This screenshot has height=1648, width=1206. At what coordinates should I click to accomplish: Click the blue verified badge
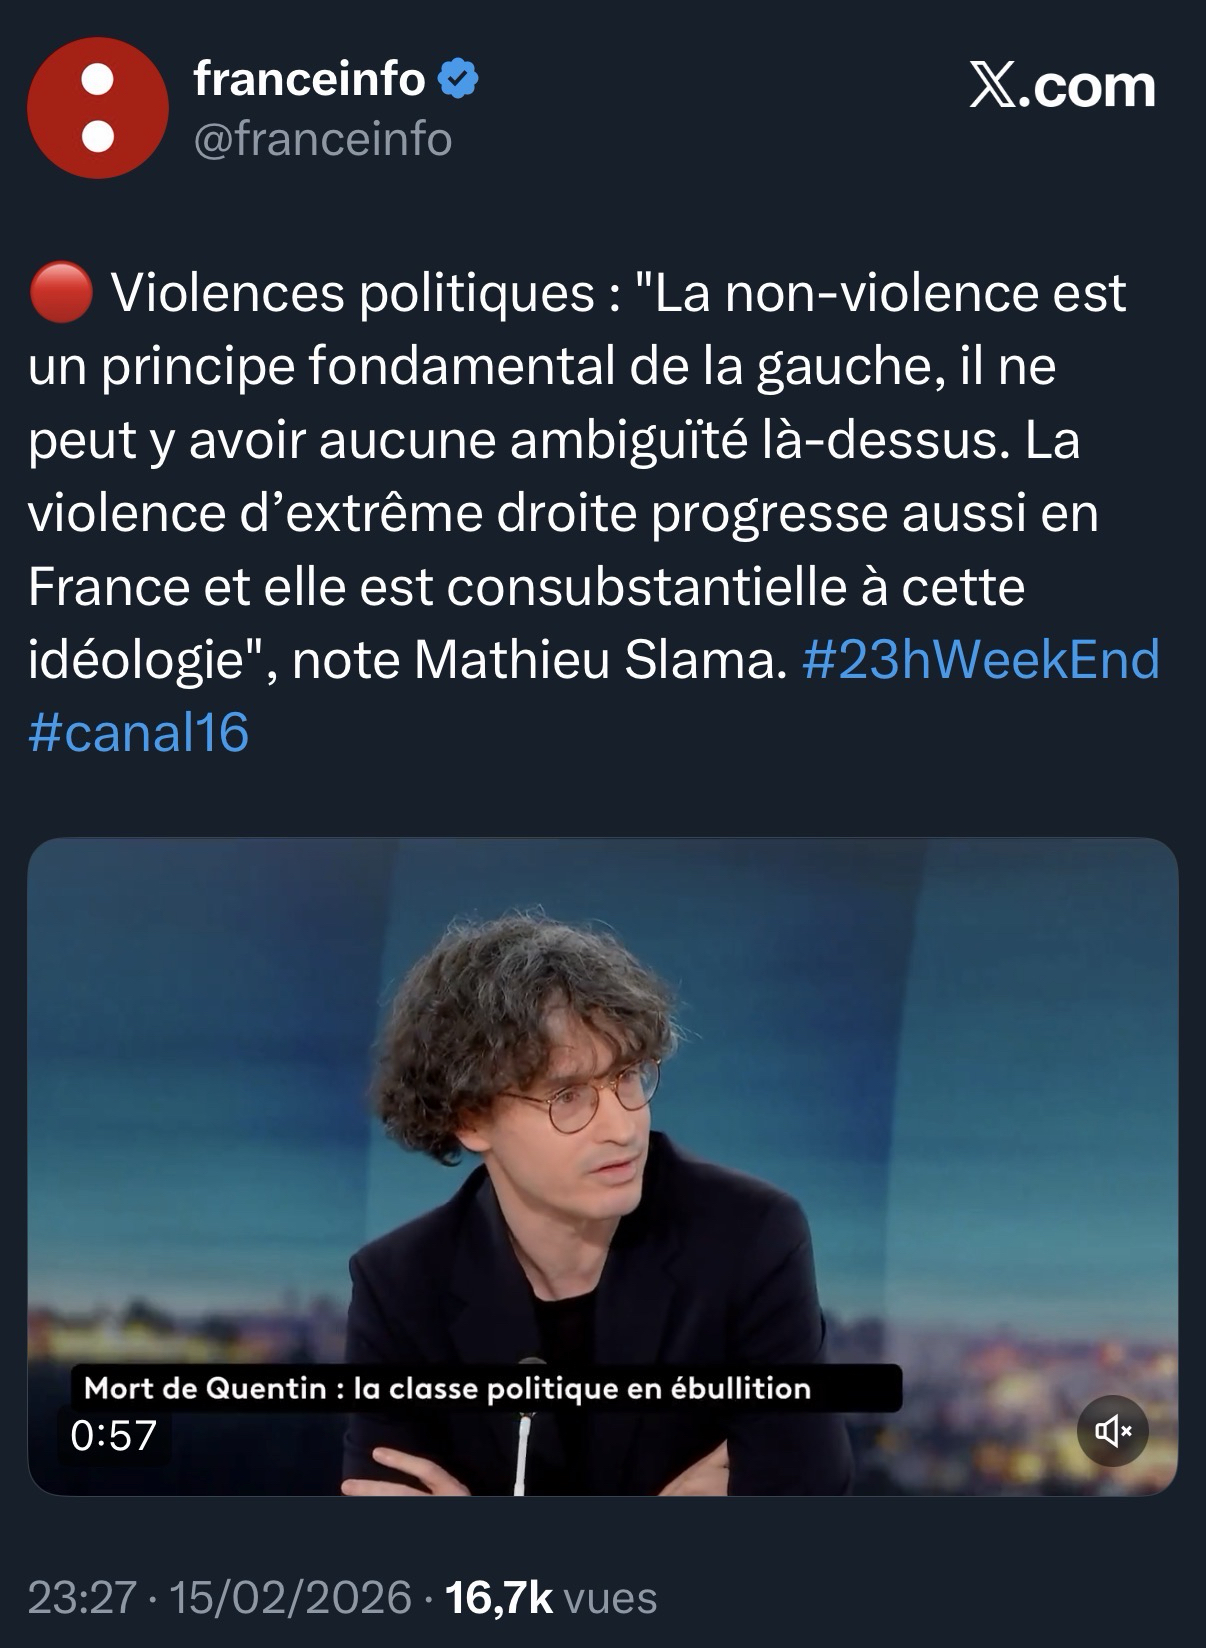[458, 80]
